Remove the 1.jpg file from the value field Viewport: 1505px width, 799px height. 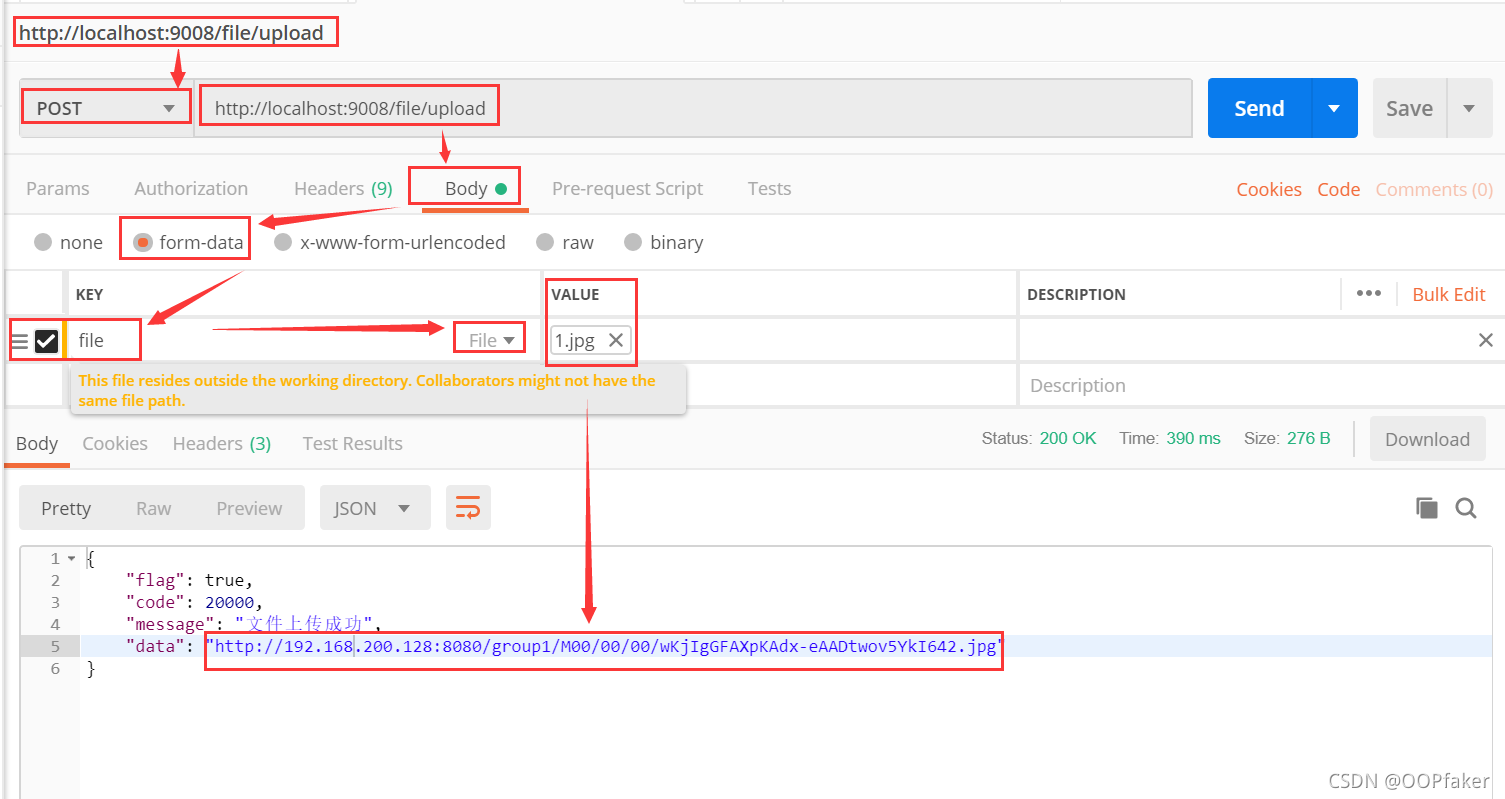pos(615,340)
